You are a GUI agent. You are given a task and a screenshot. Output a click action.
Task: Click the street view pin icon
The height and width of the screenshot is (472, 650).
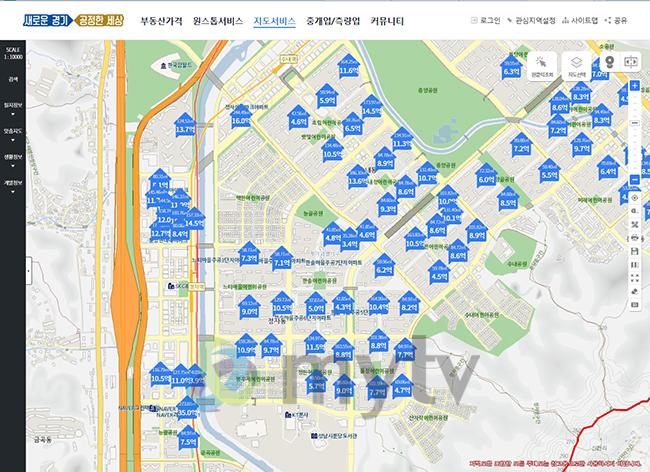[608, 63]
